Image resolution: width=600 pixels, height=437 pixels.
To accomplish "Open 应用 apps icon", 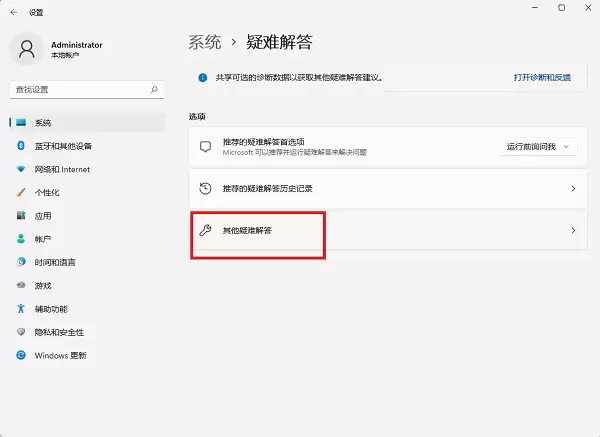I will pos(21,215).
